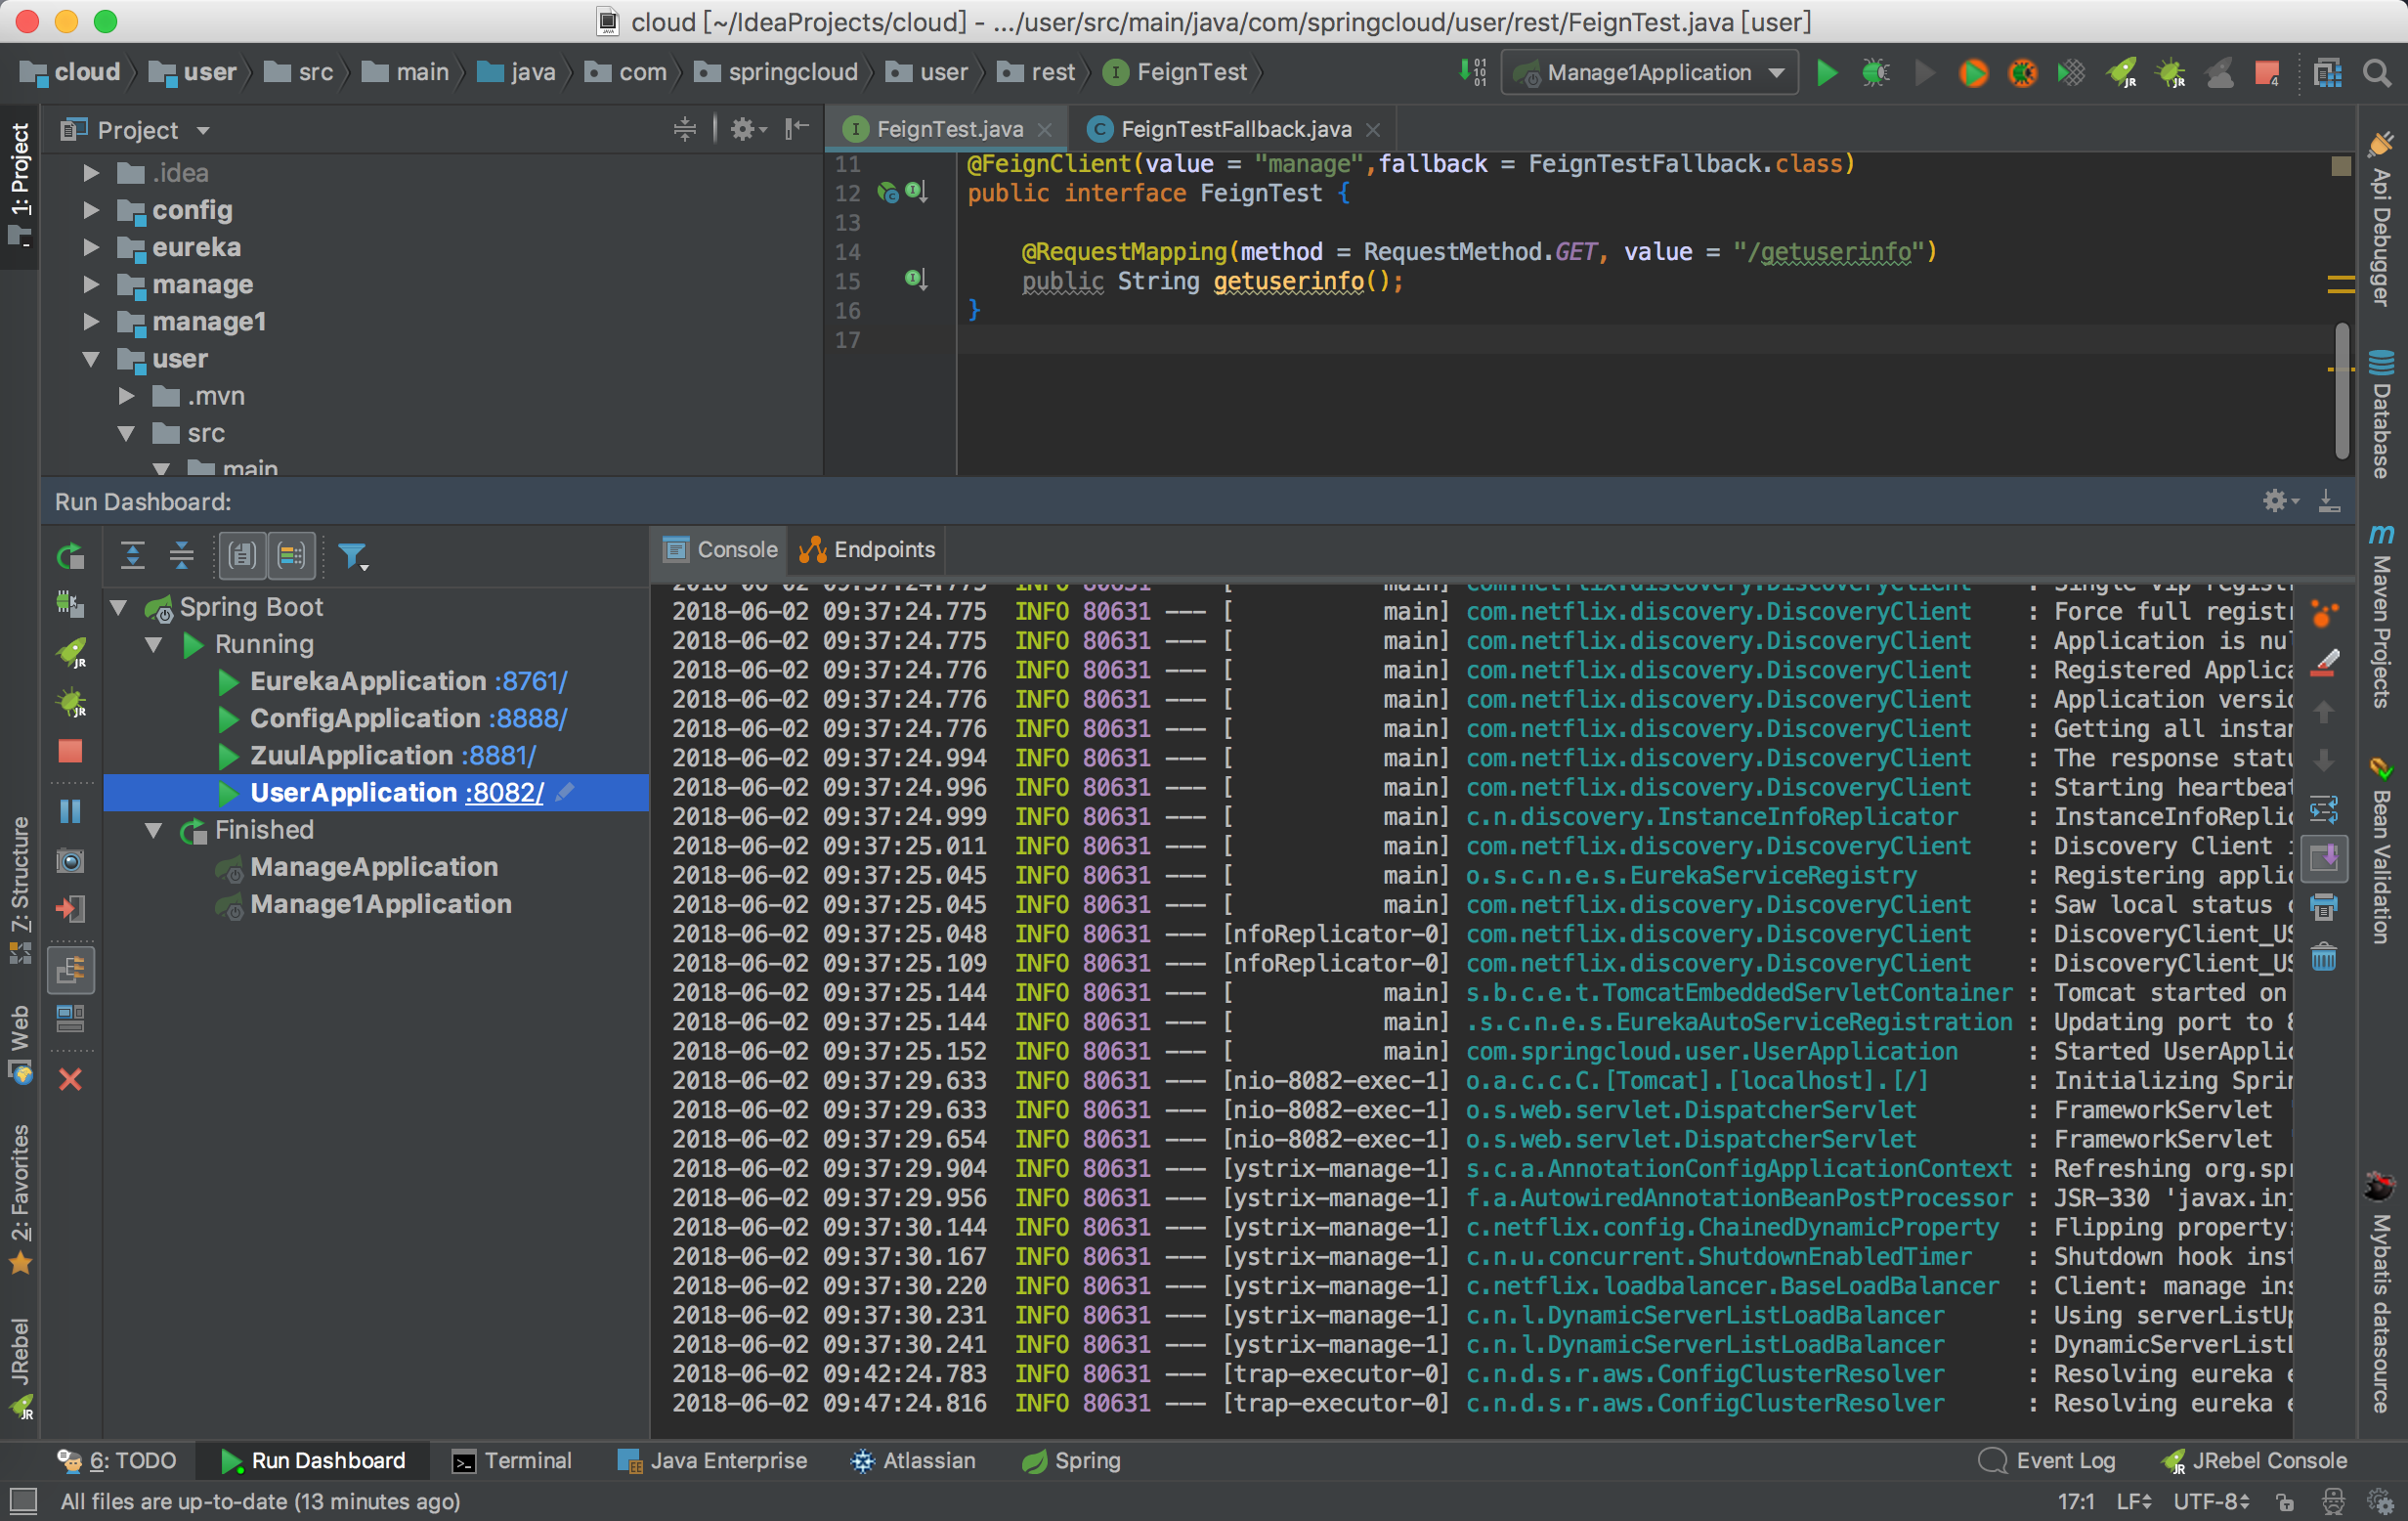Open the :8082/ link of UserApplication
2408x1521 pixels.
coord(505,793)
